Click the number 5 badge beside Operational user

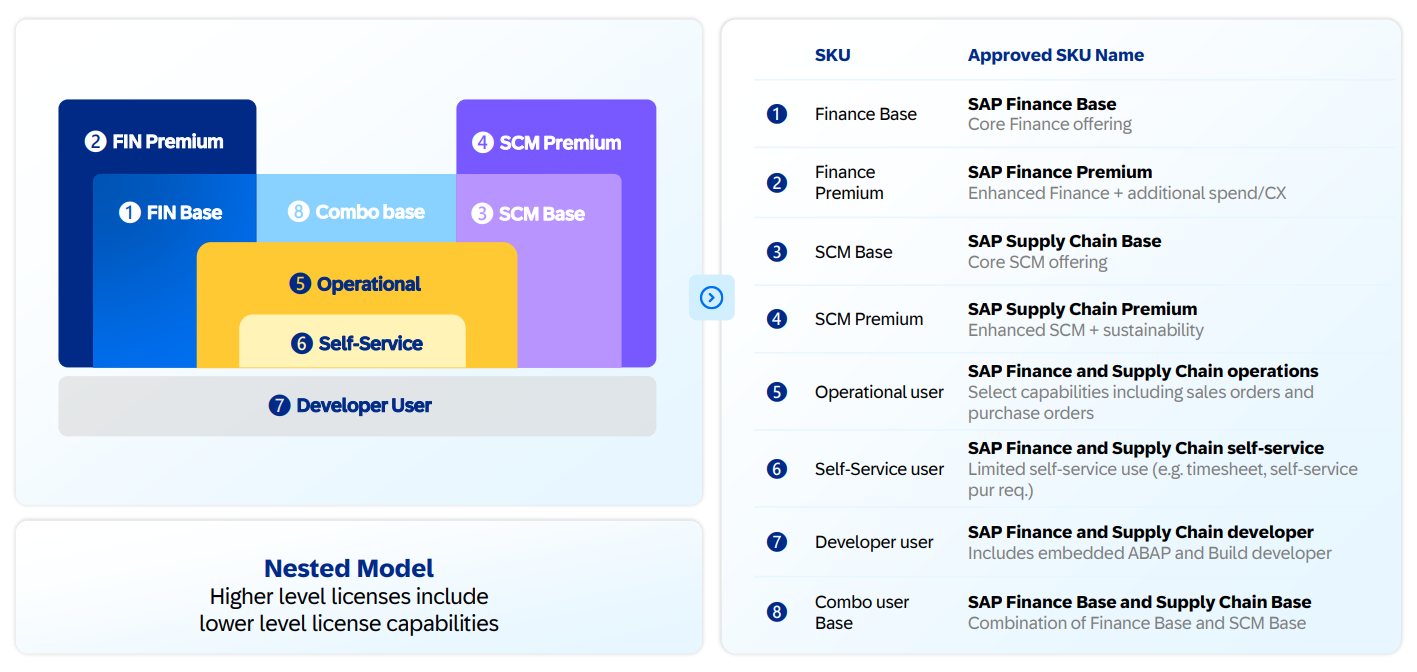click(x=777, y=392)
